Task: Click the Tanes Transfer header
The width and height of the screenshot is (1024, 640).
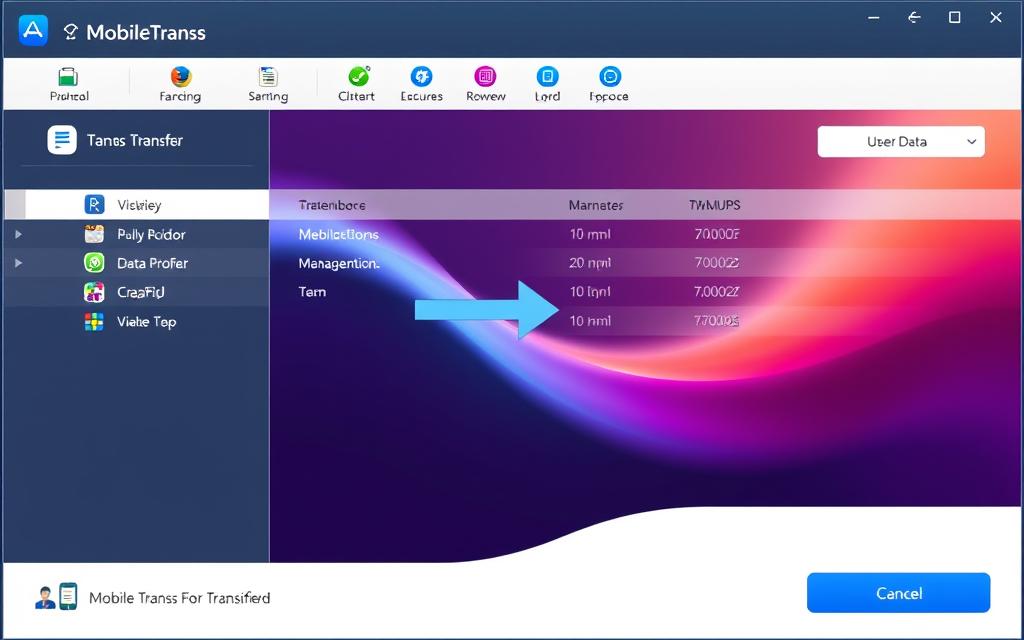Action: click(134, 141)
